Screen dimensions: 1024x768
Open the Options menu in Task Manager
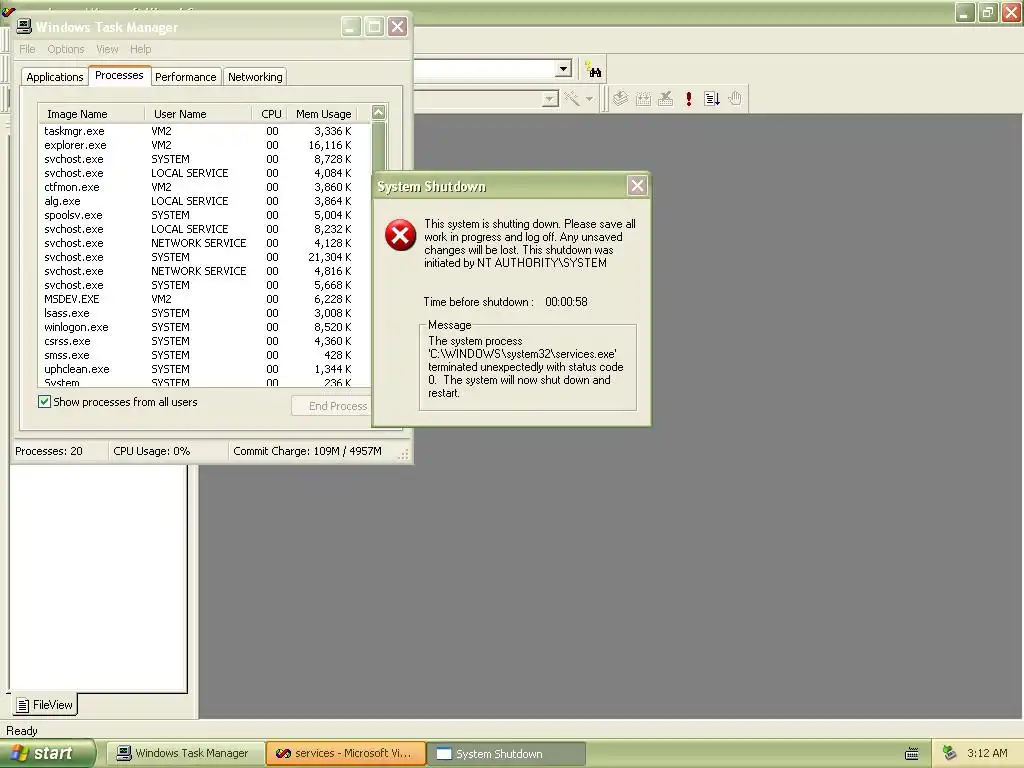(66, 49)
